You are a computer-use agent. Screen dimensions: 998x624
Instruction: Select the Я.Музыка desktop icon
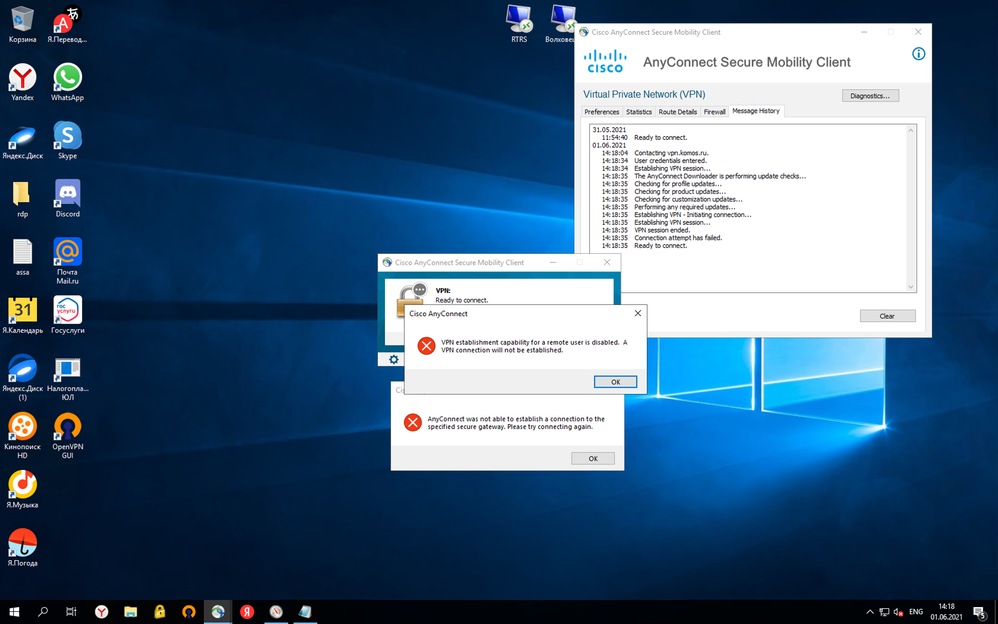point(22,489)
